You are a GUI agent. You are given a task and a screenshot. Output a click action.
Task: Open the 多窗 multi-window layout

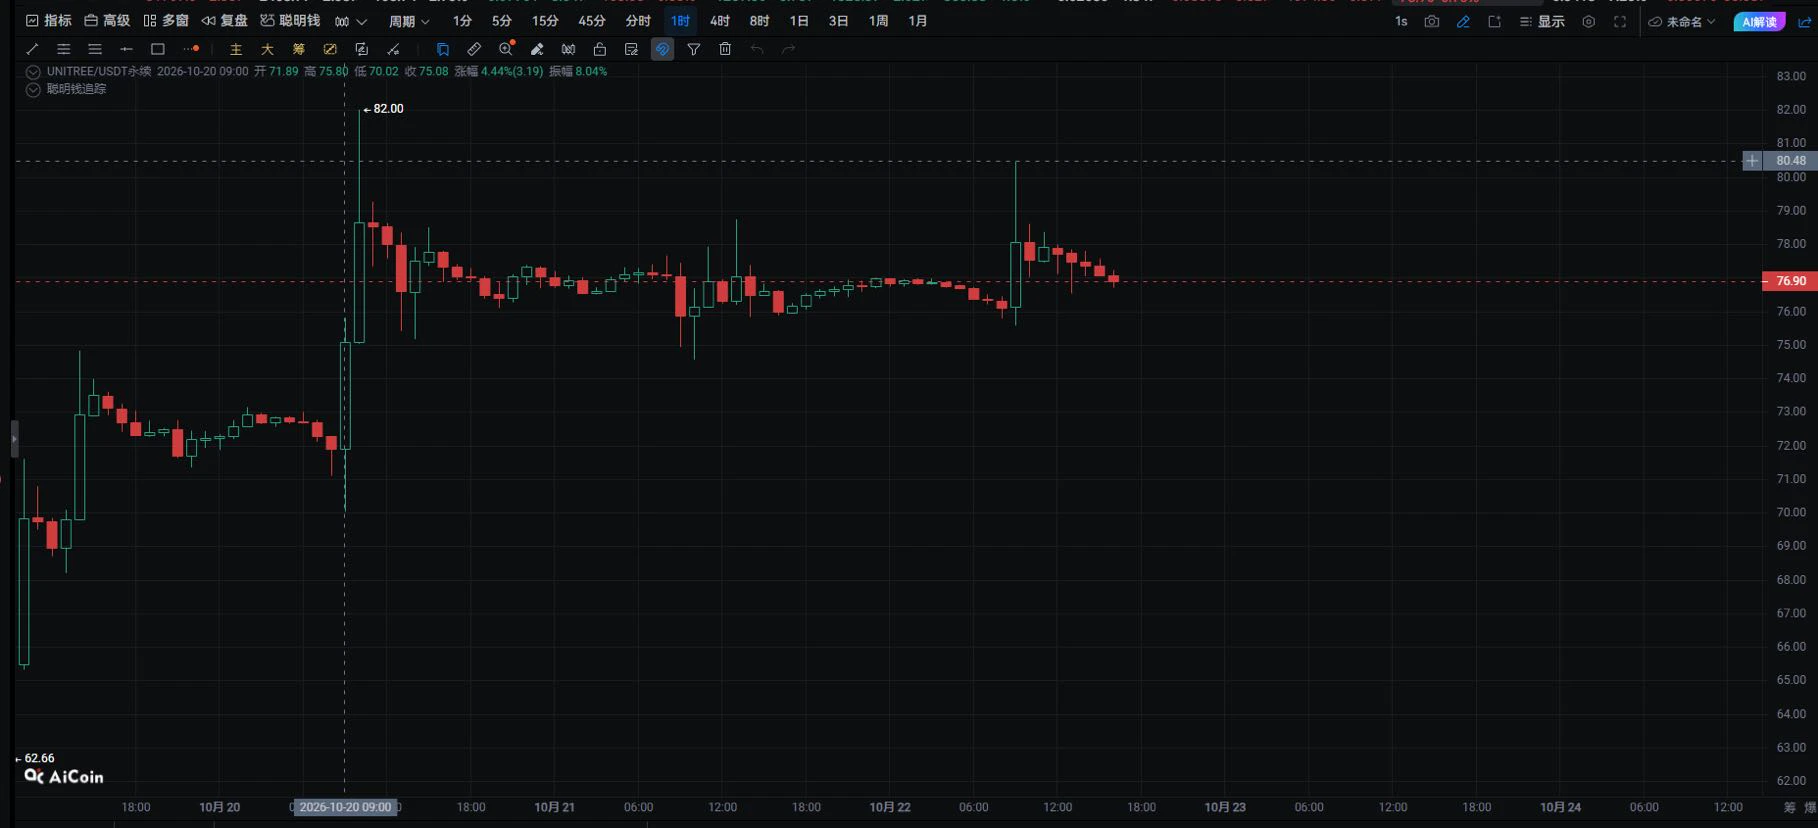(165, 21)
